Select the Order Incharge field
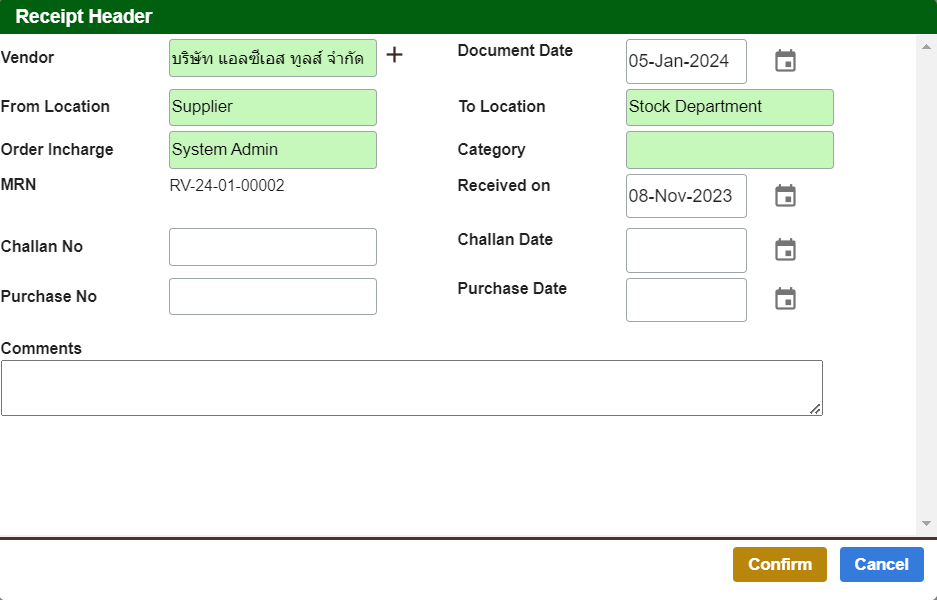The width and height of the screenshot is (937, 600). click(272, 149)
